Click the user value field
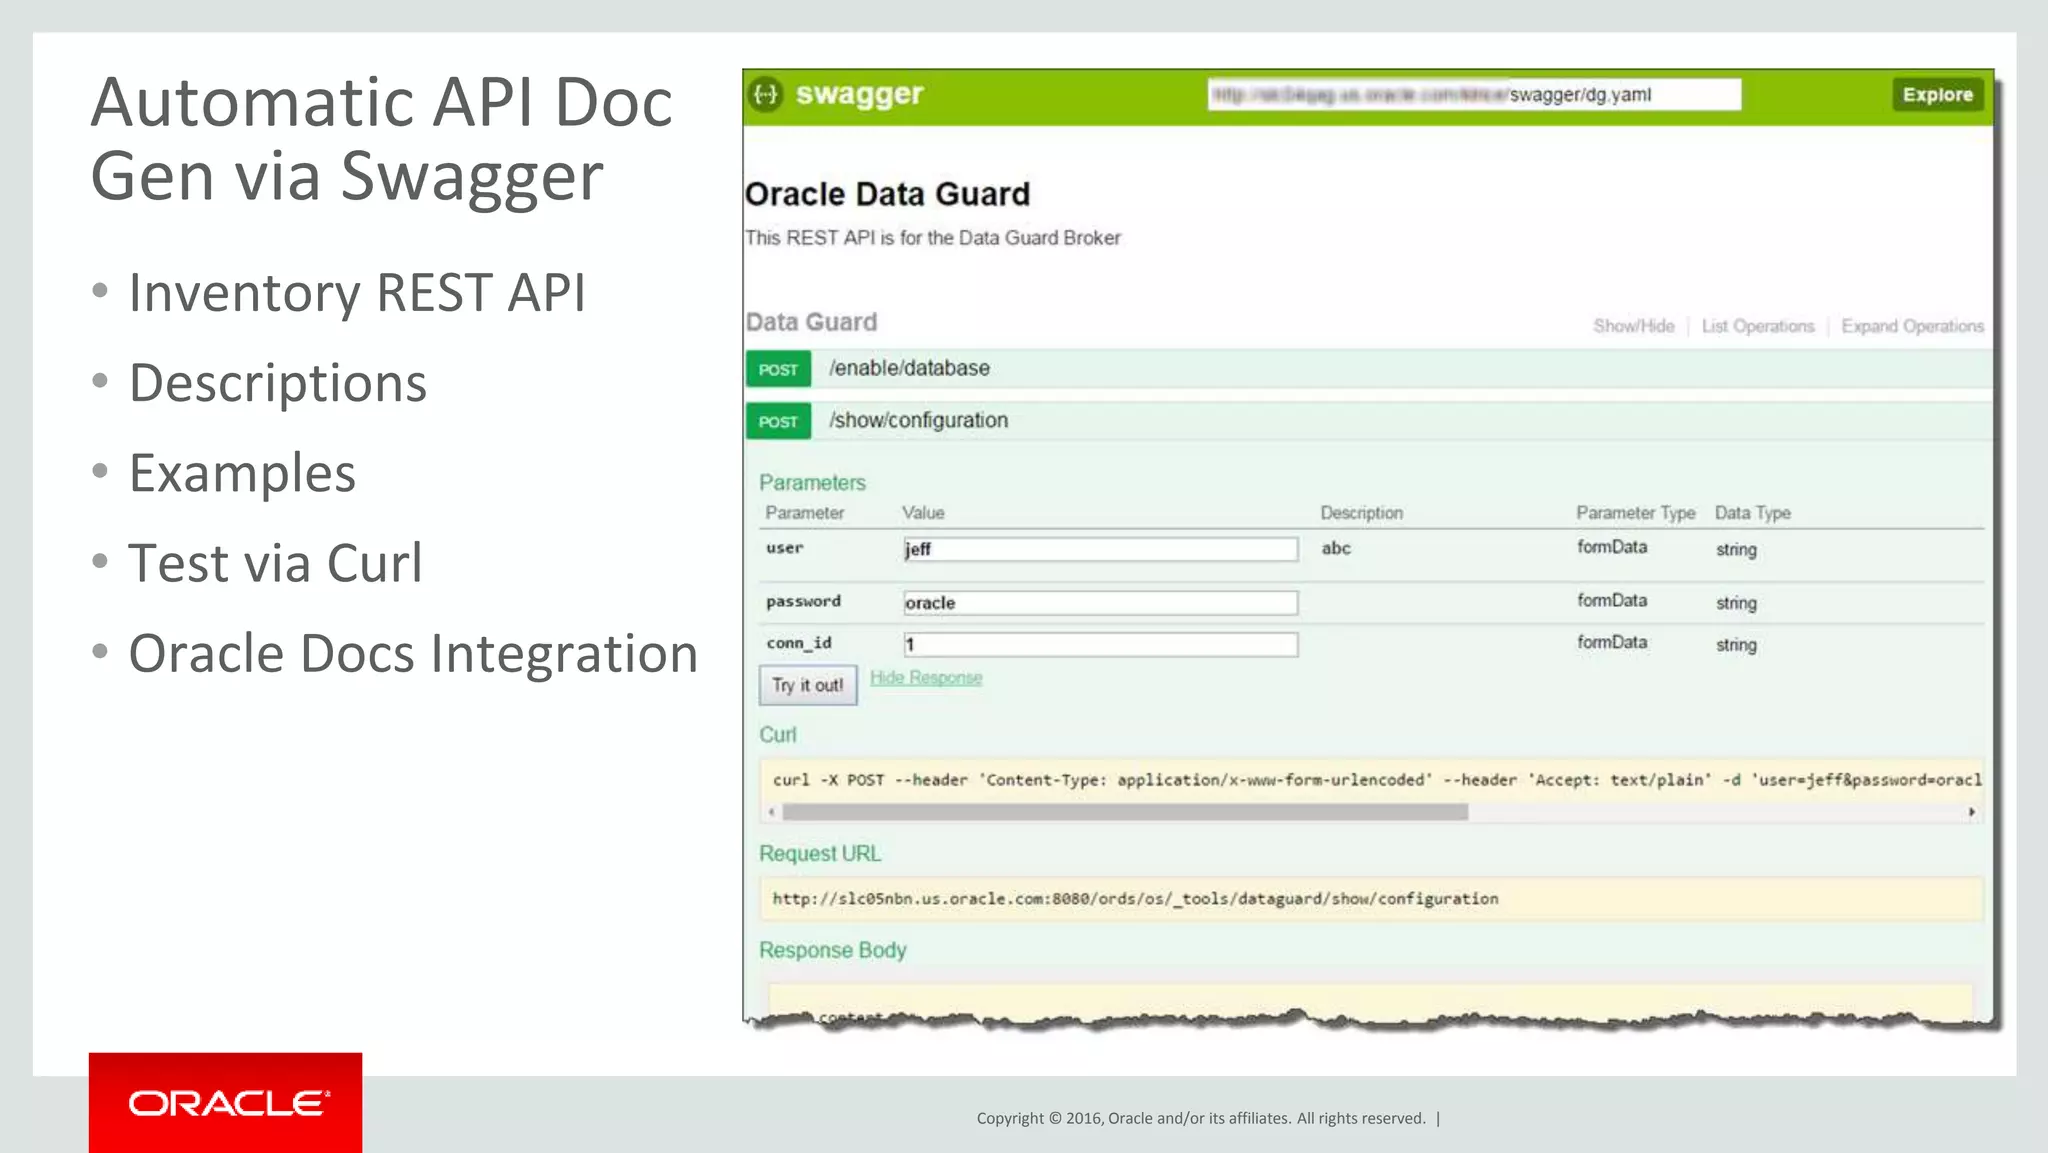Viewport: 2048px width, 1153px height. click(1100, 549)
